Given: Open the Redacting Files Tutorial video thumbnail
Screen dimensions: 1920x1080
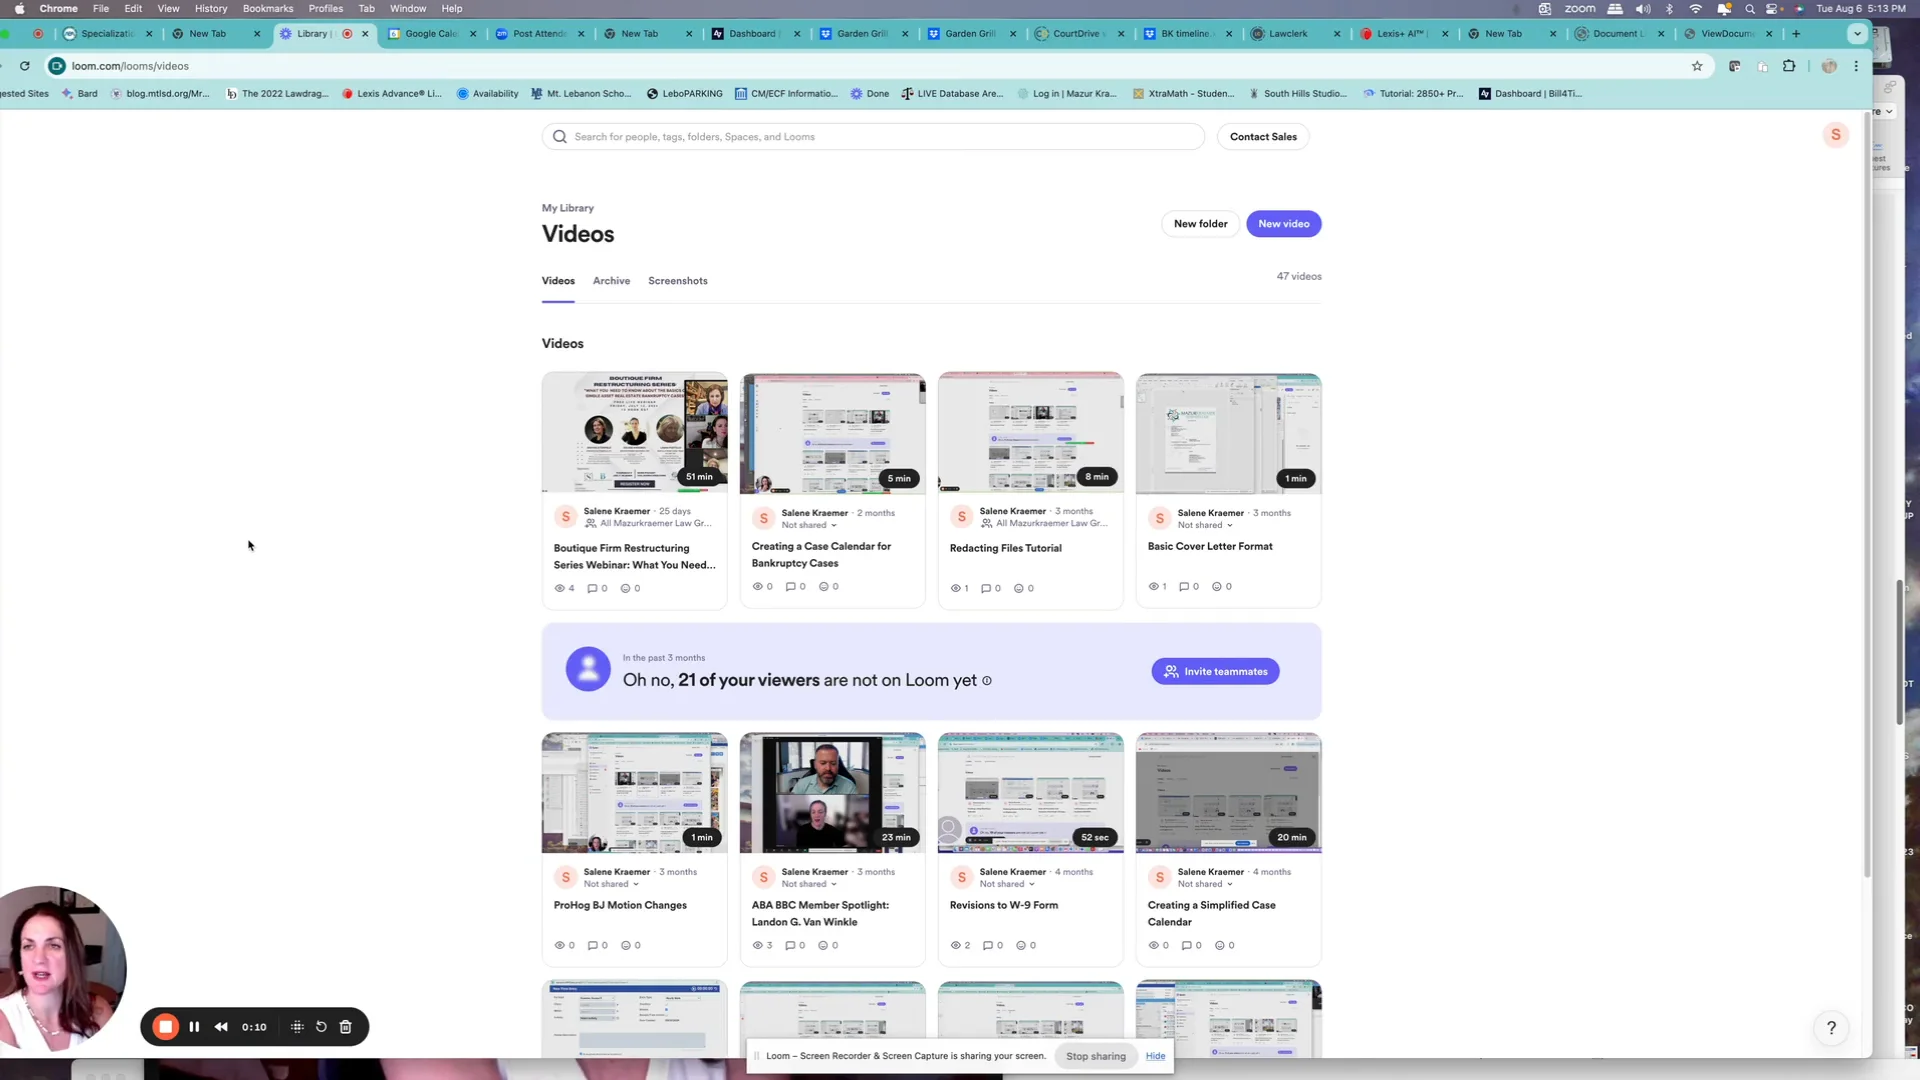Looking at the screenshot, I should click(x=1030, y=433).
